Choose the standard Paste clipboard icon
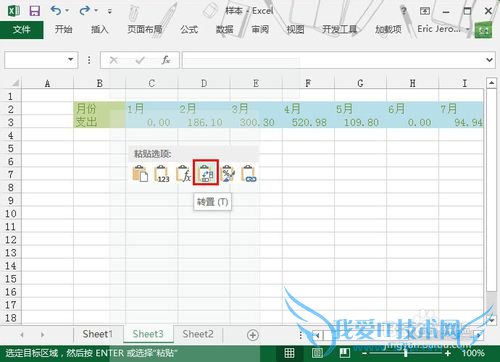This screenshot has width=500, height=362. click(140, 173)
